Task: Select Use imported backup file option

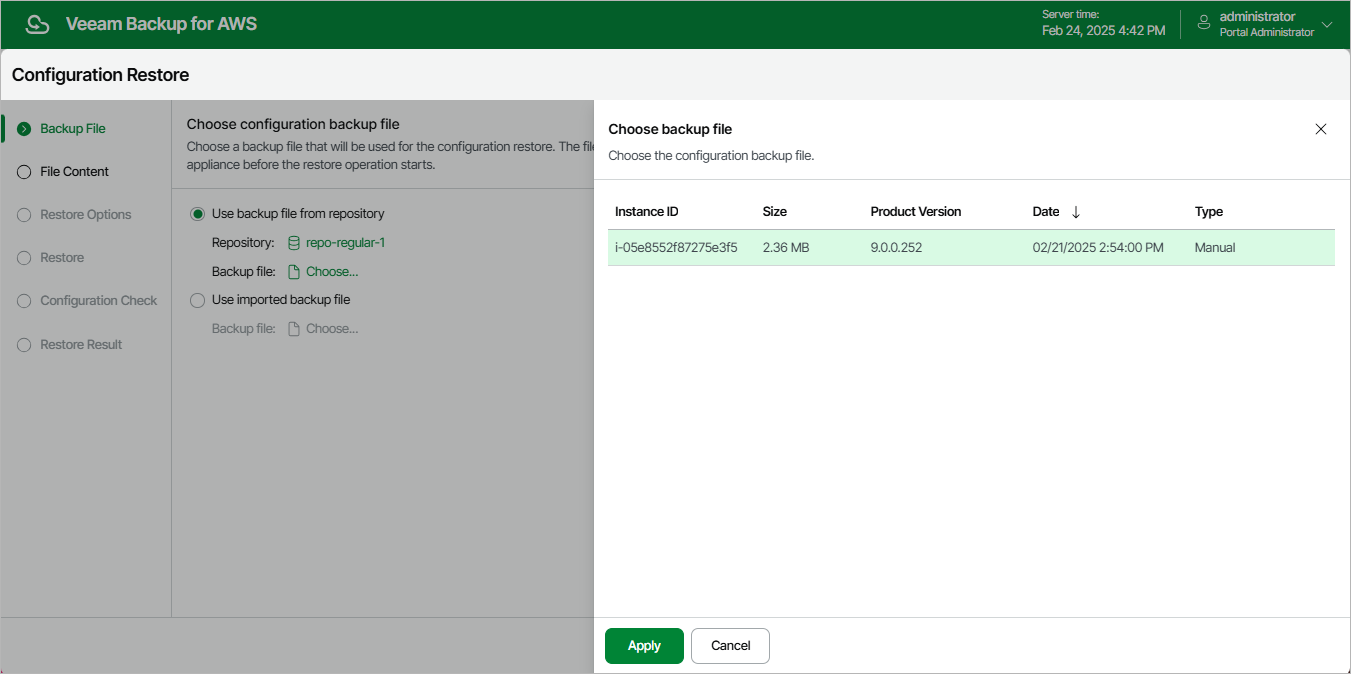Action: pos(197,300)
